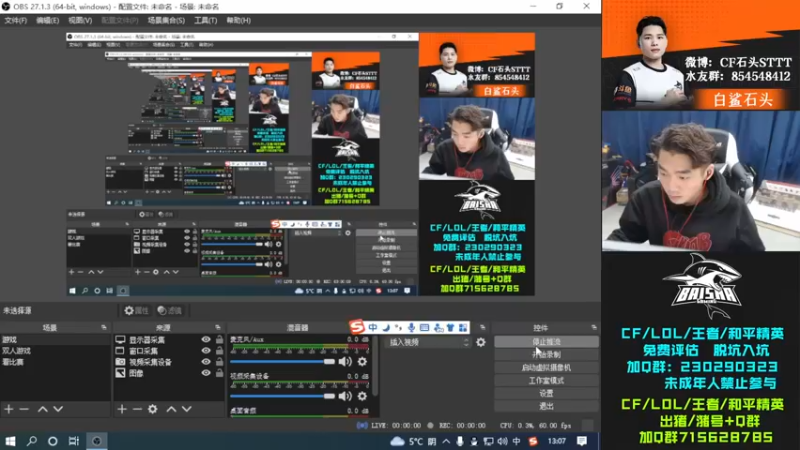800x450 pixels.
Task: Toggle visibility of 视频采集设备 source
Action: point(206,362)
